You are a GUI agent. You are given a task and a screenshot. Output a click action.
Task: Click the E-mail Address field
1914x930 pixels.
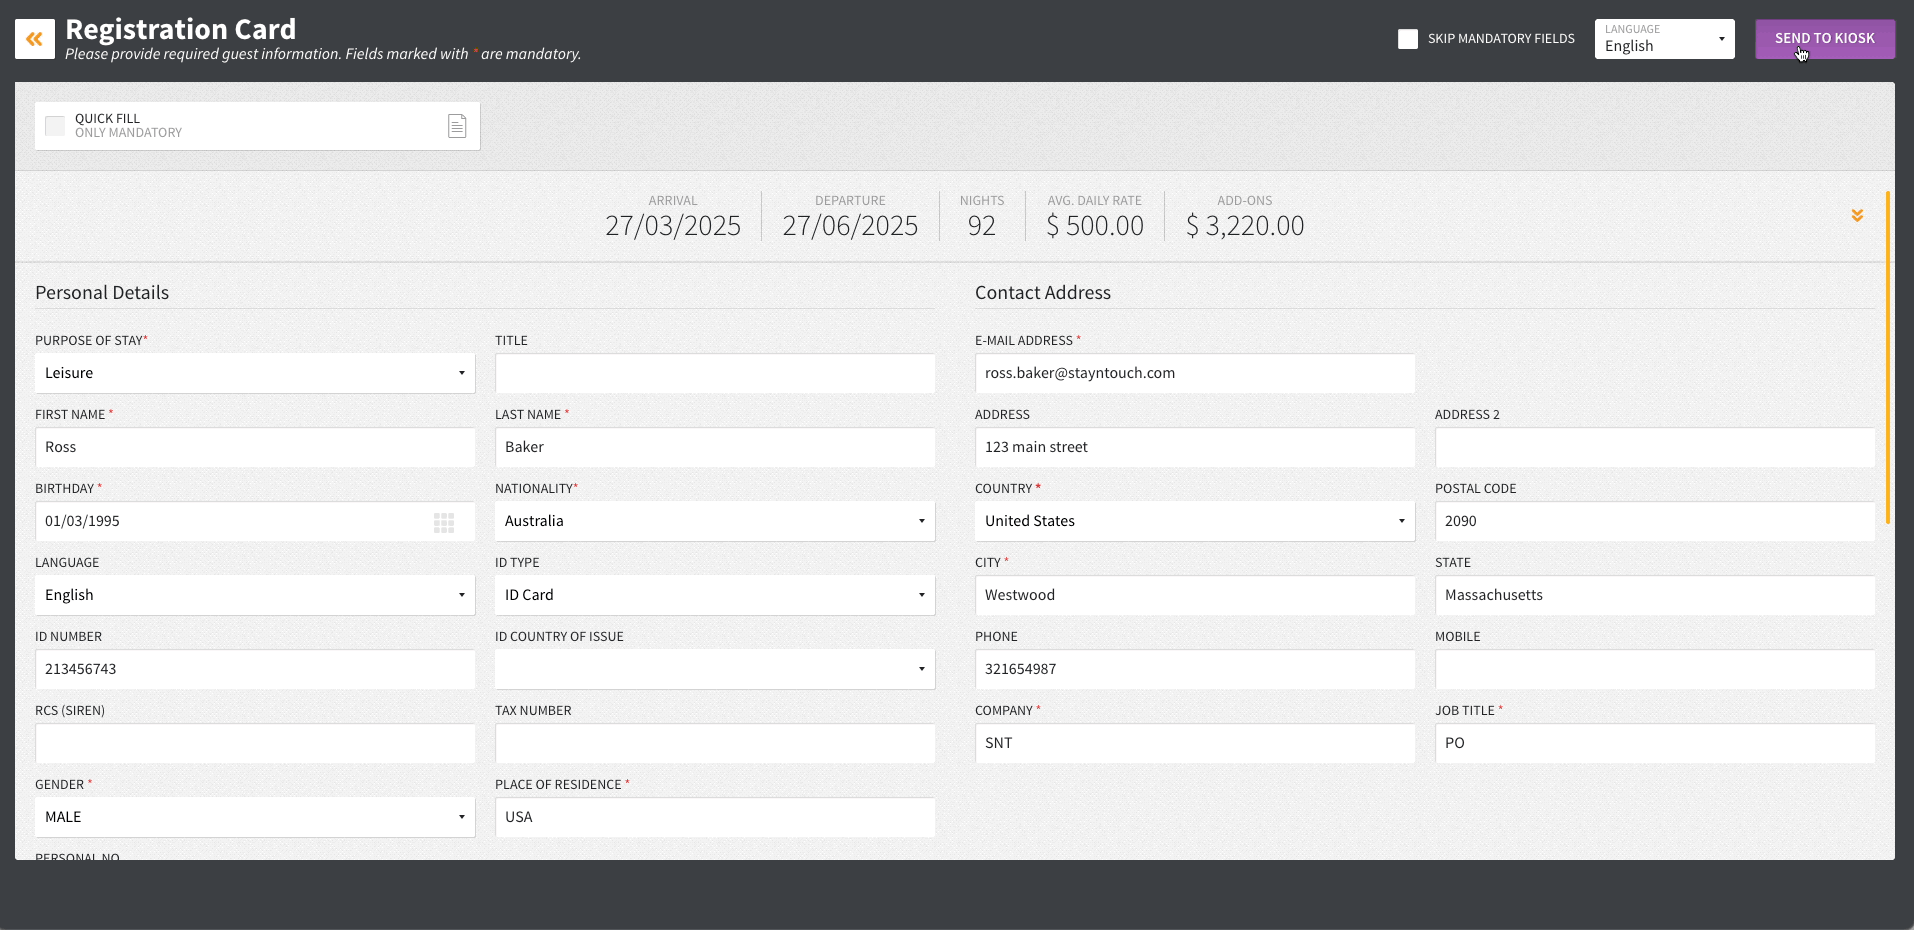pos(1195,373)
